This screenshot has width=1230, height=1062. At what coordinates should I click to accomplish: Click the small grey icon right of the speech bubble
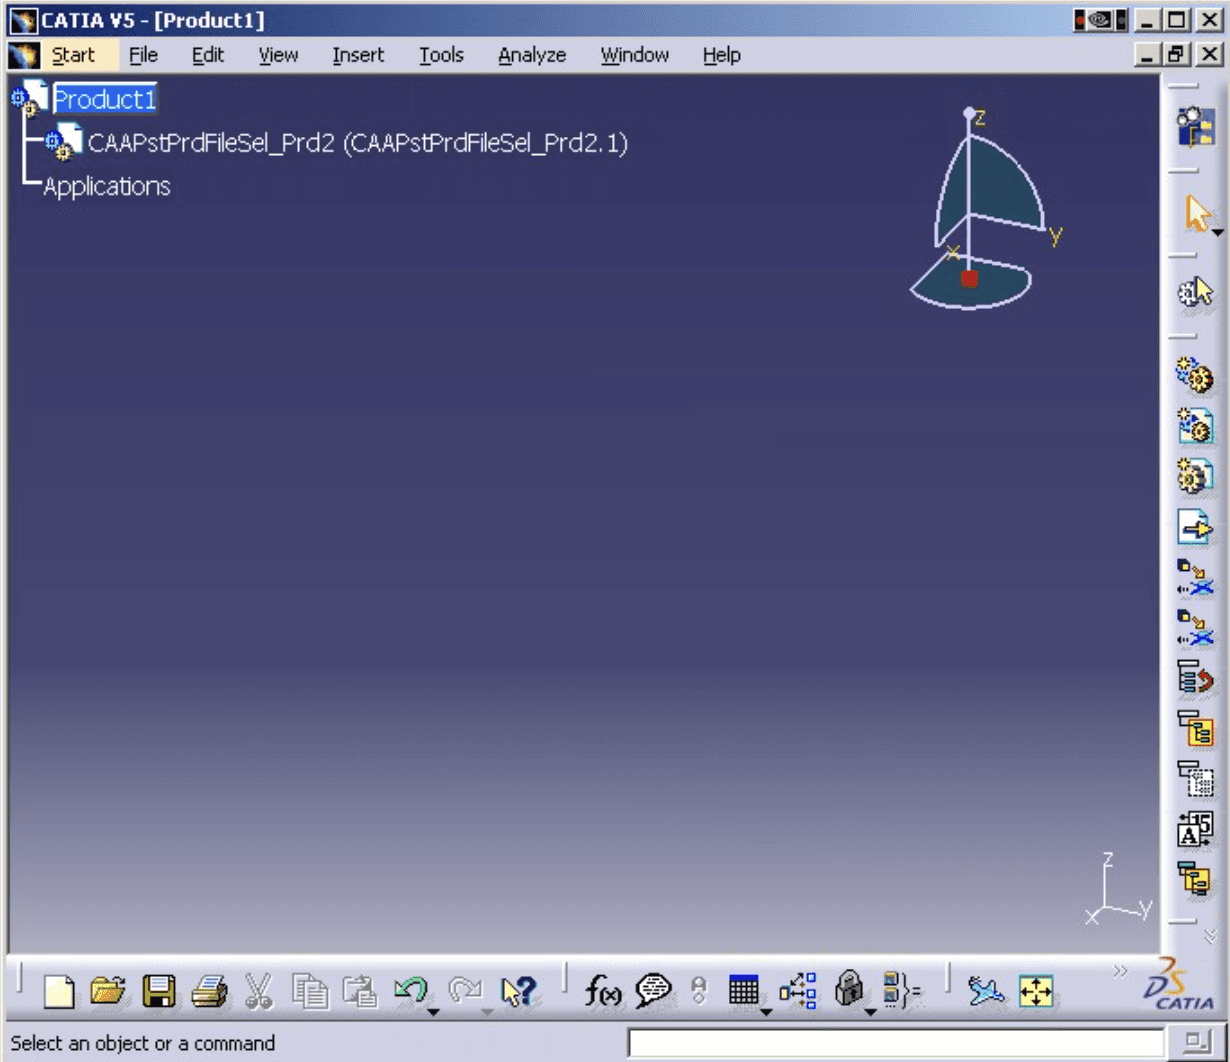coord(699,991)
